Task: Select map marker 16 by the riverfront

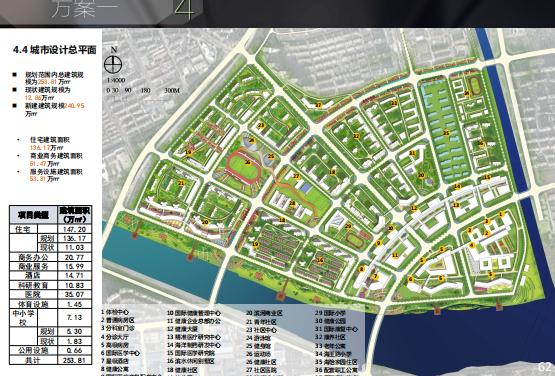Action: tap(320, 260)
